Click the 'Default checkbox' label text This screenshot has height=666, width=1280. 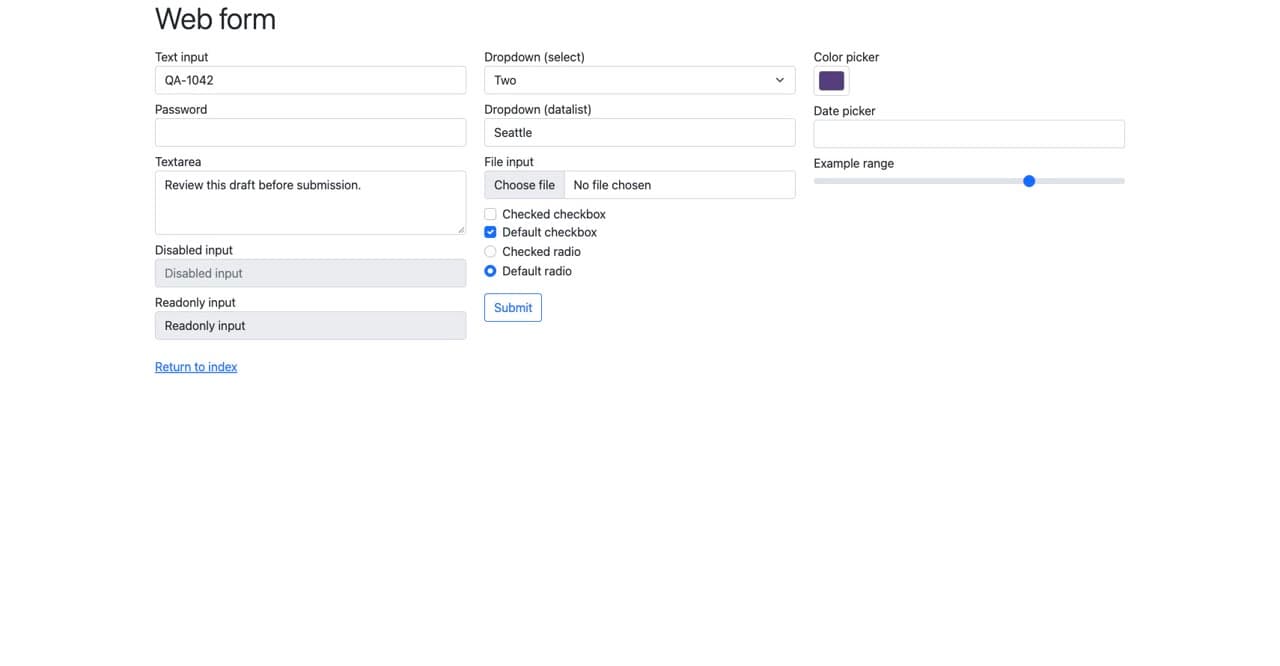coord(550,232)
